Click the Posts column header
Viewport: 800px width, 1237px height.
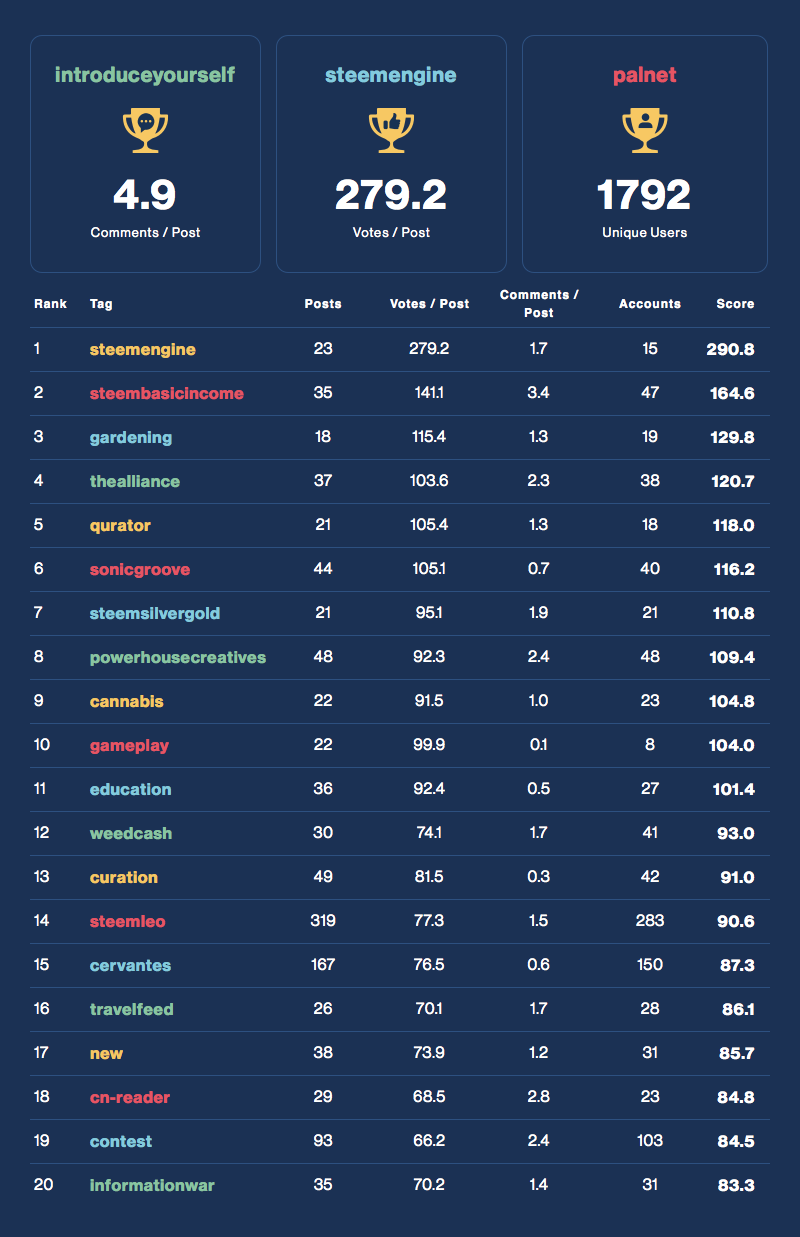(x=323, y=303)
